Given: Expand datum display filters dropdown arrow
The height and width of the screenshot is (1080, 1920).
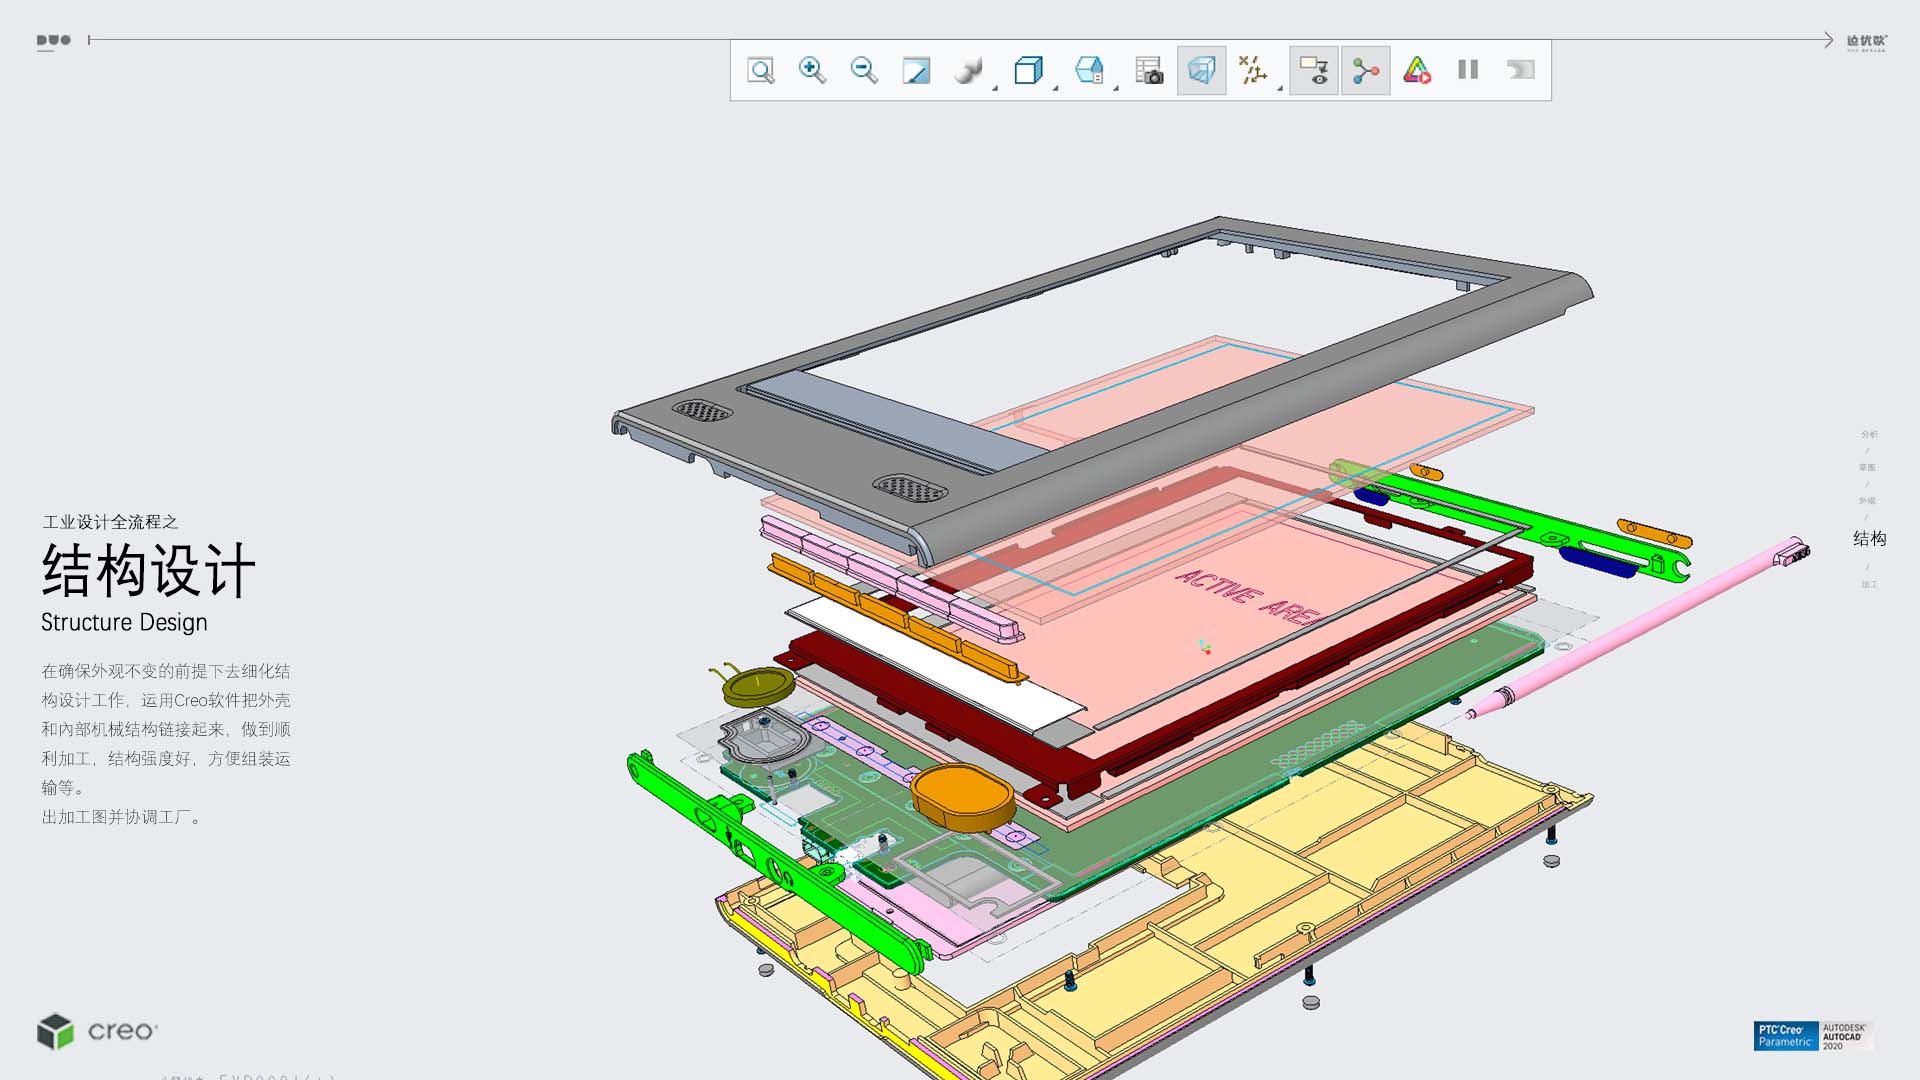Looking at the screenshot, I should [x=1280, y=89].
